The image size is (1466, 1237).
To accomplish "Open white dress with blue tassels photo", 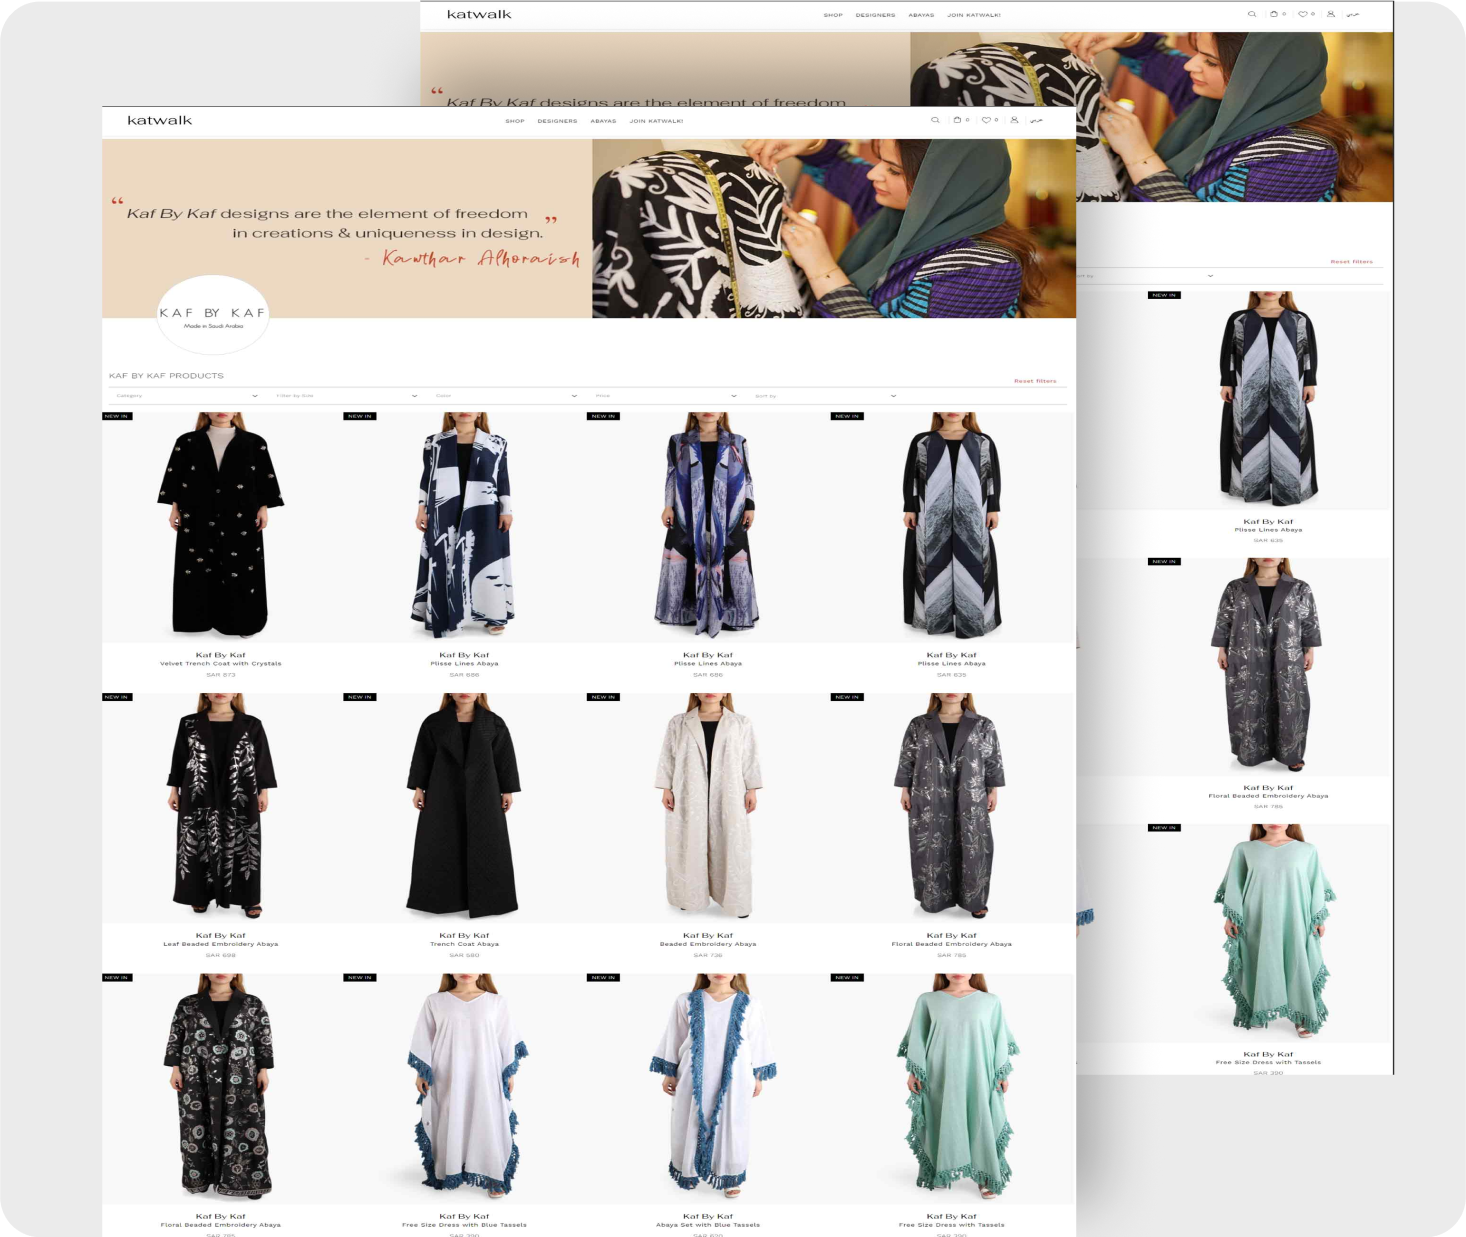I will 464,1087.
